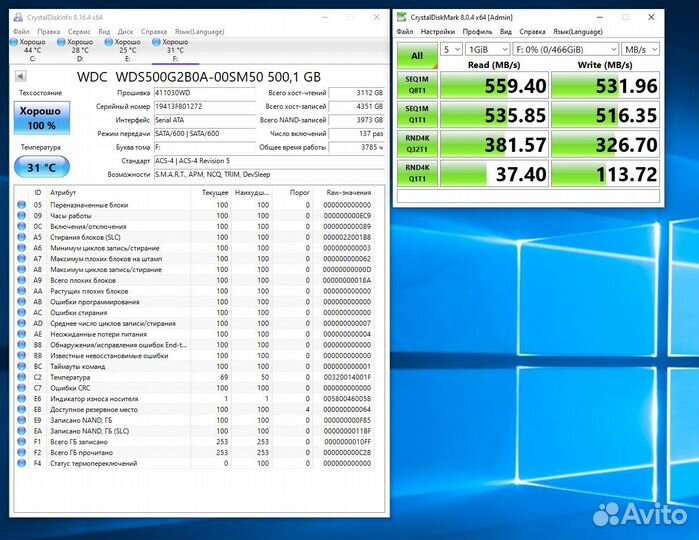The width and height of the screenshot is (699, 540).
Task: Click the status icon for attribute A5
Action: [21, 237]
